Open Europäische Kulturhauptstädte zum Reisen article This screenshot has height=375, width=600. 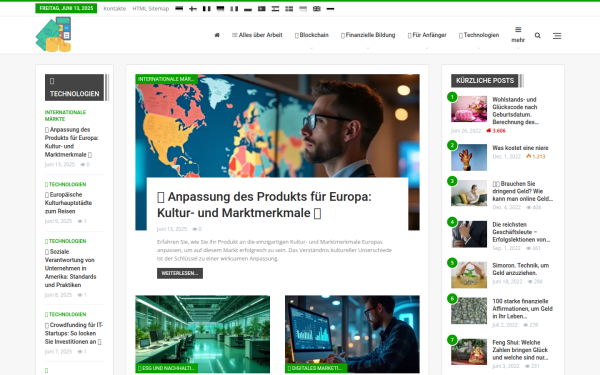point(68,203)
